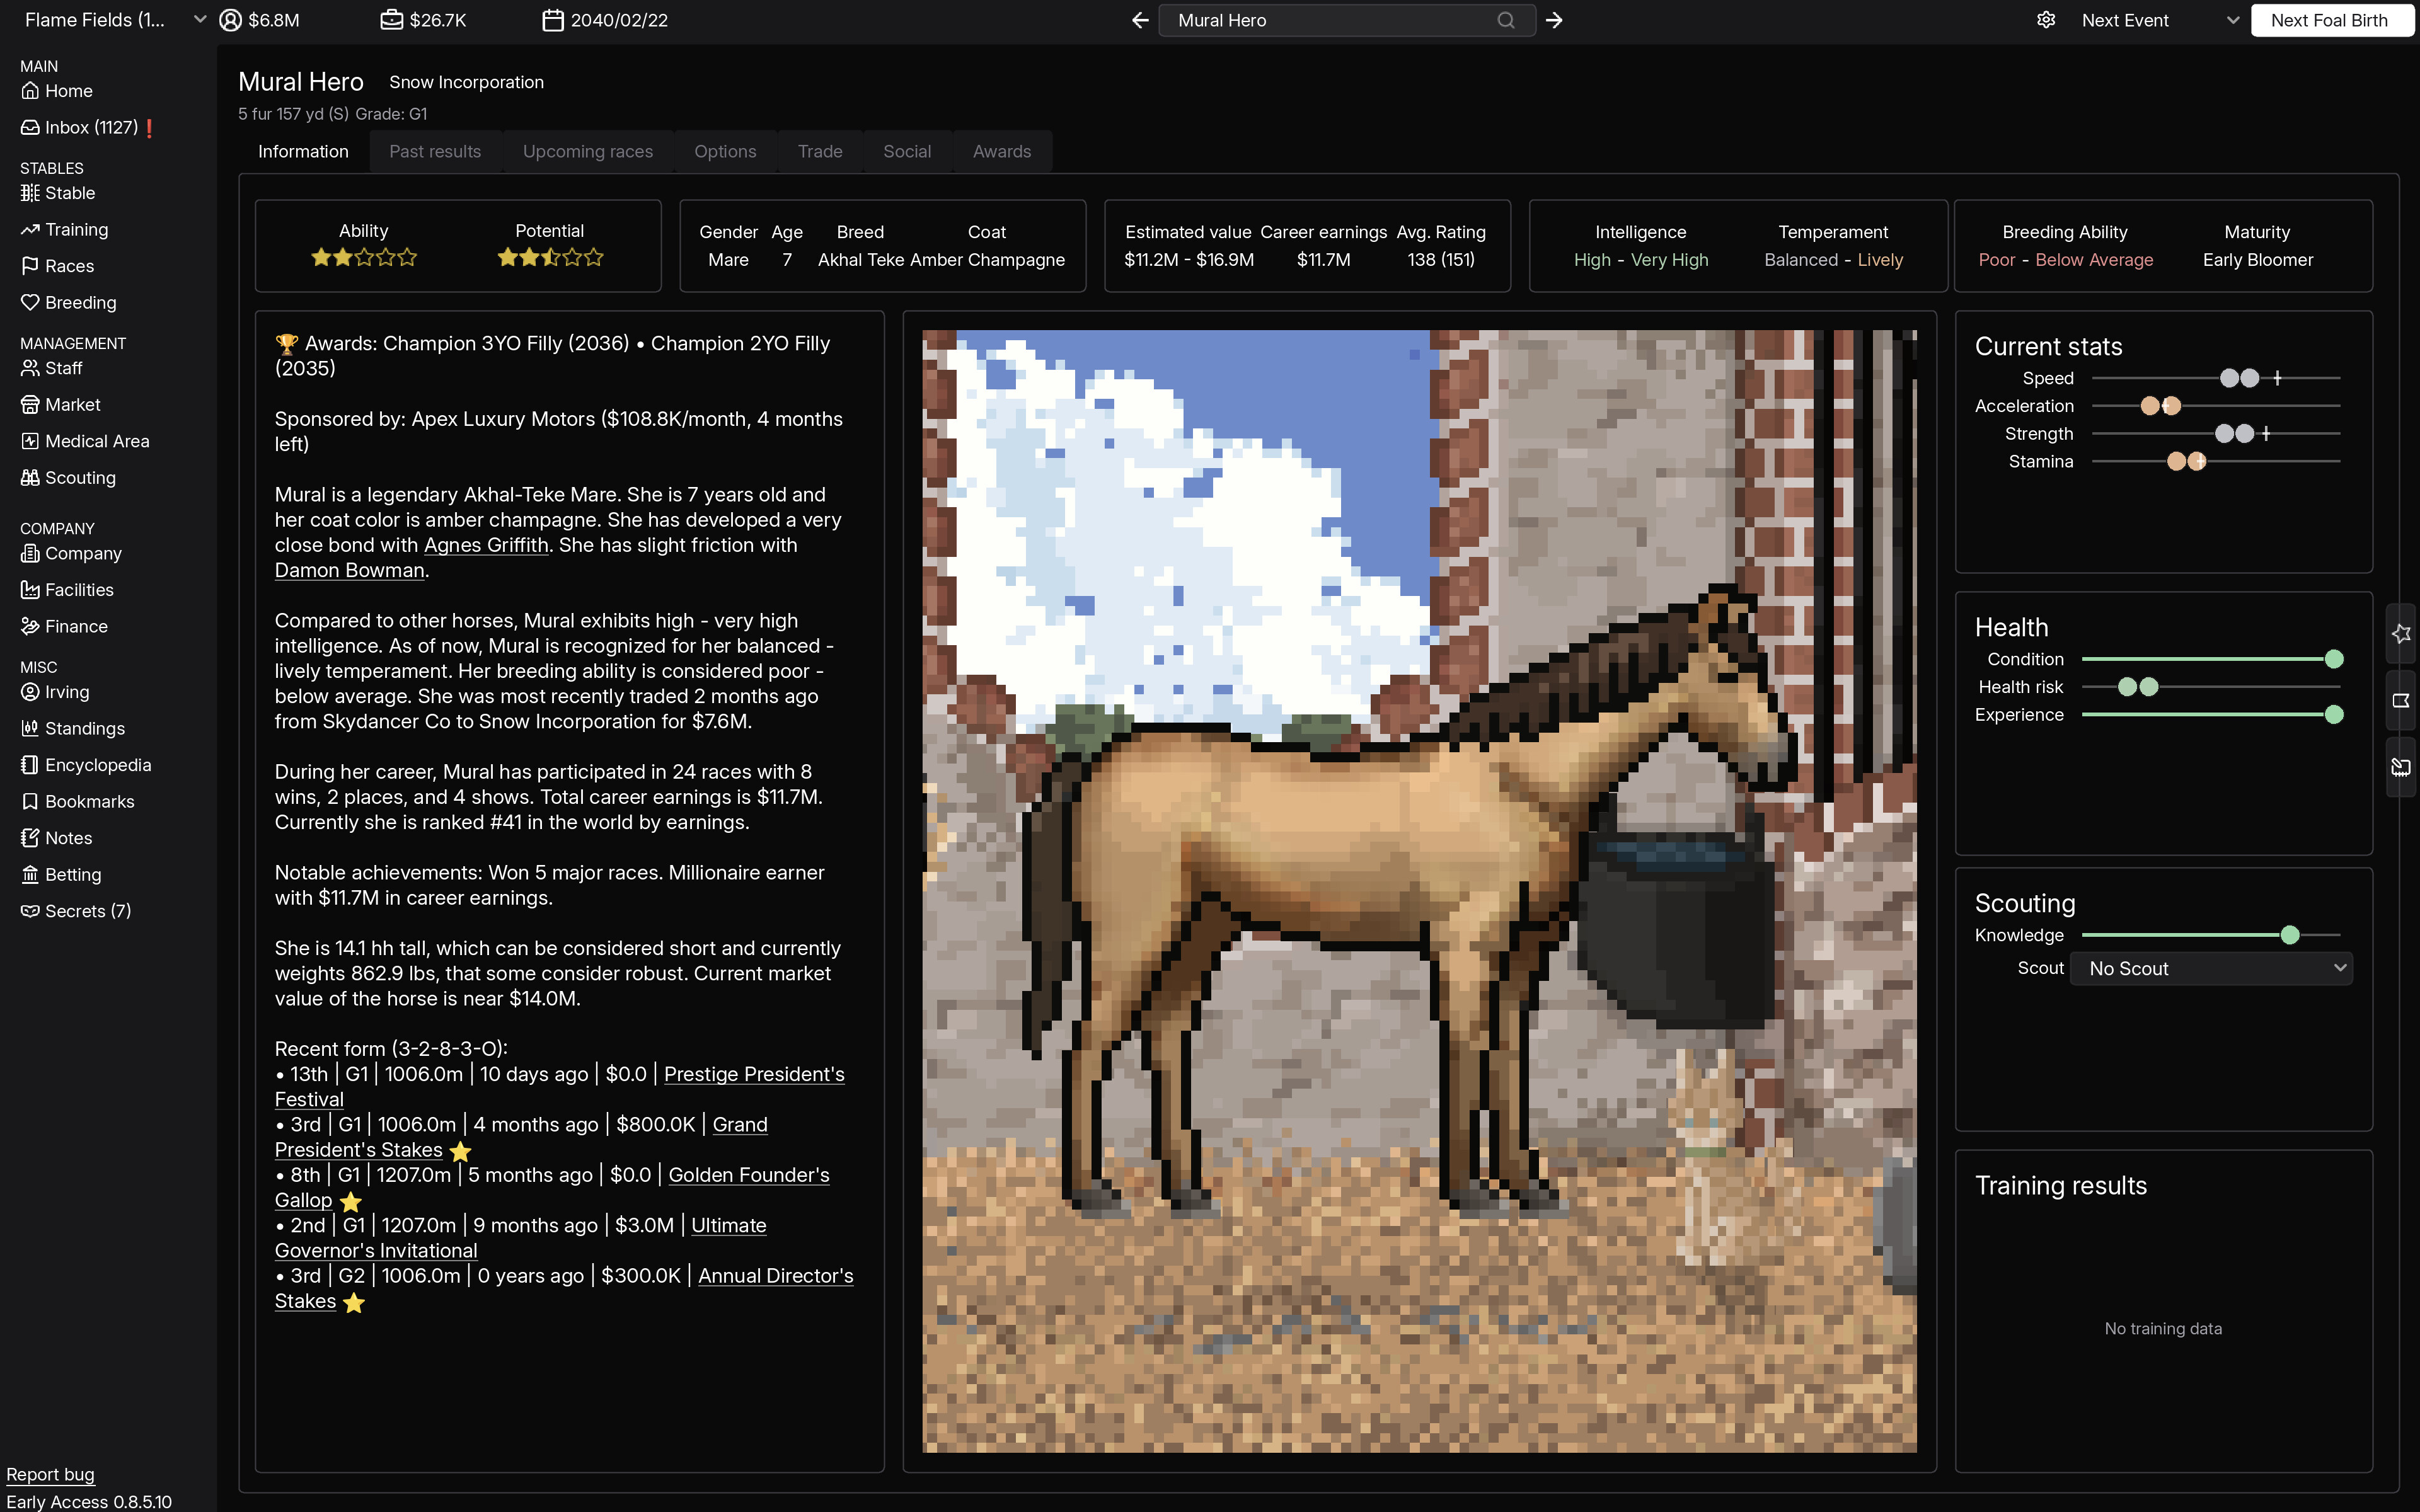Select the Breeding heart icon in the sidebar
The height and width of the screenshot is (1512, 2420).
tap(31, 302)
